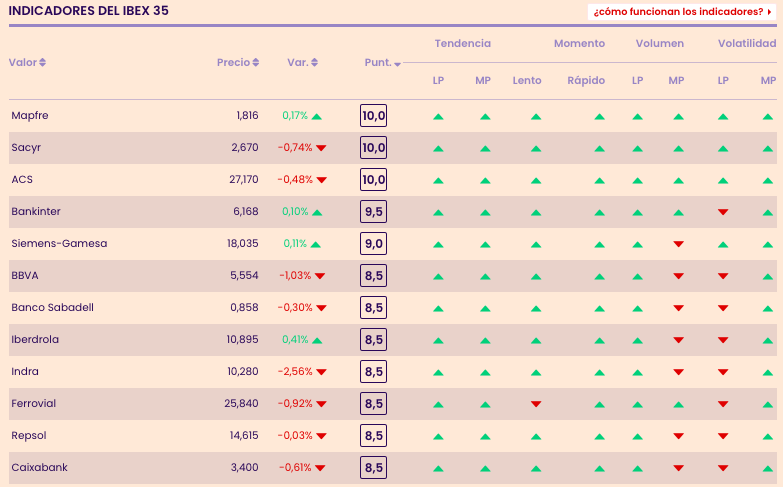Image resolution: width=783 pixels, height=487 pixels.
Task: Click the Volatilidad column group header
Action: 746,44
